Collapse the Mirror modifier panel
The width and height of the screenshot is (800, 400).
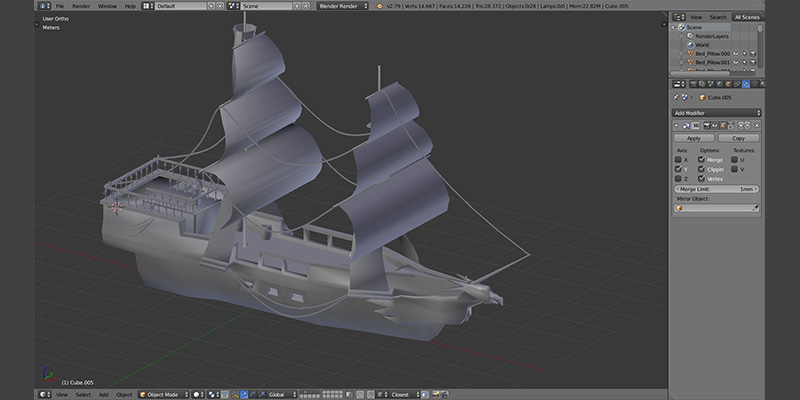coord(677,125)
